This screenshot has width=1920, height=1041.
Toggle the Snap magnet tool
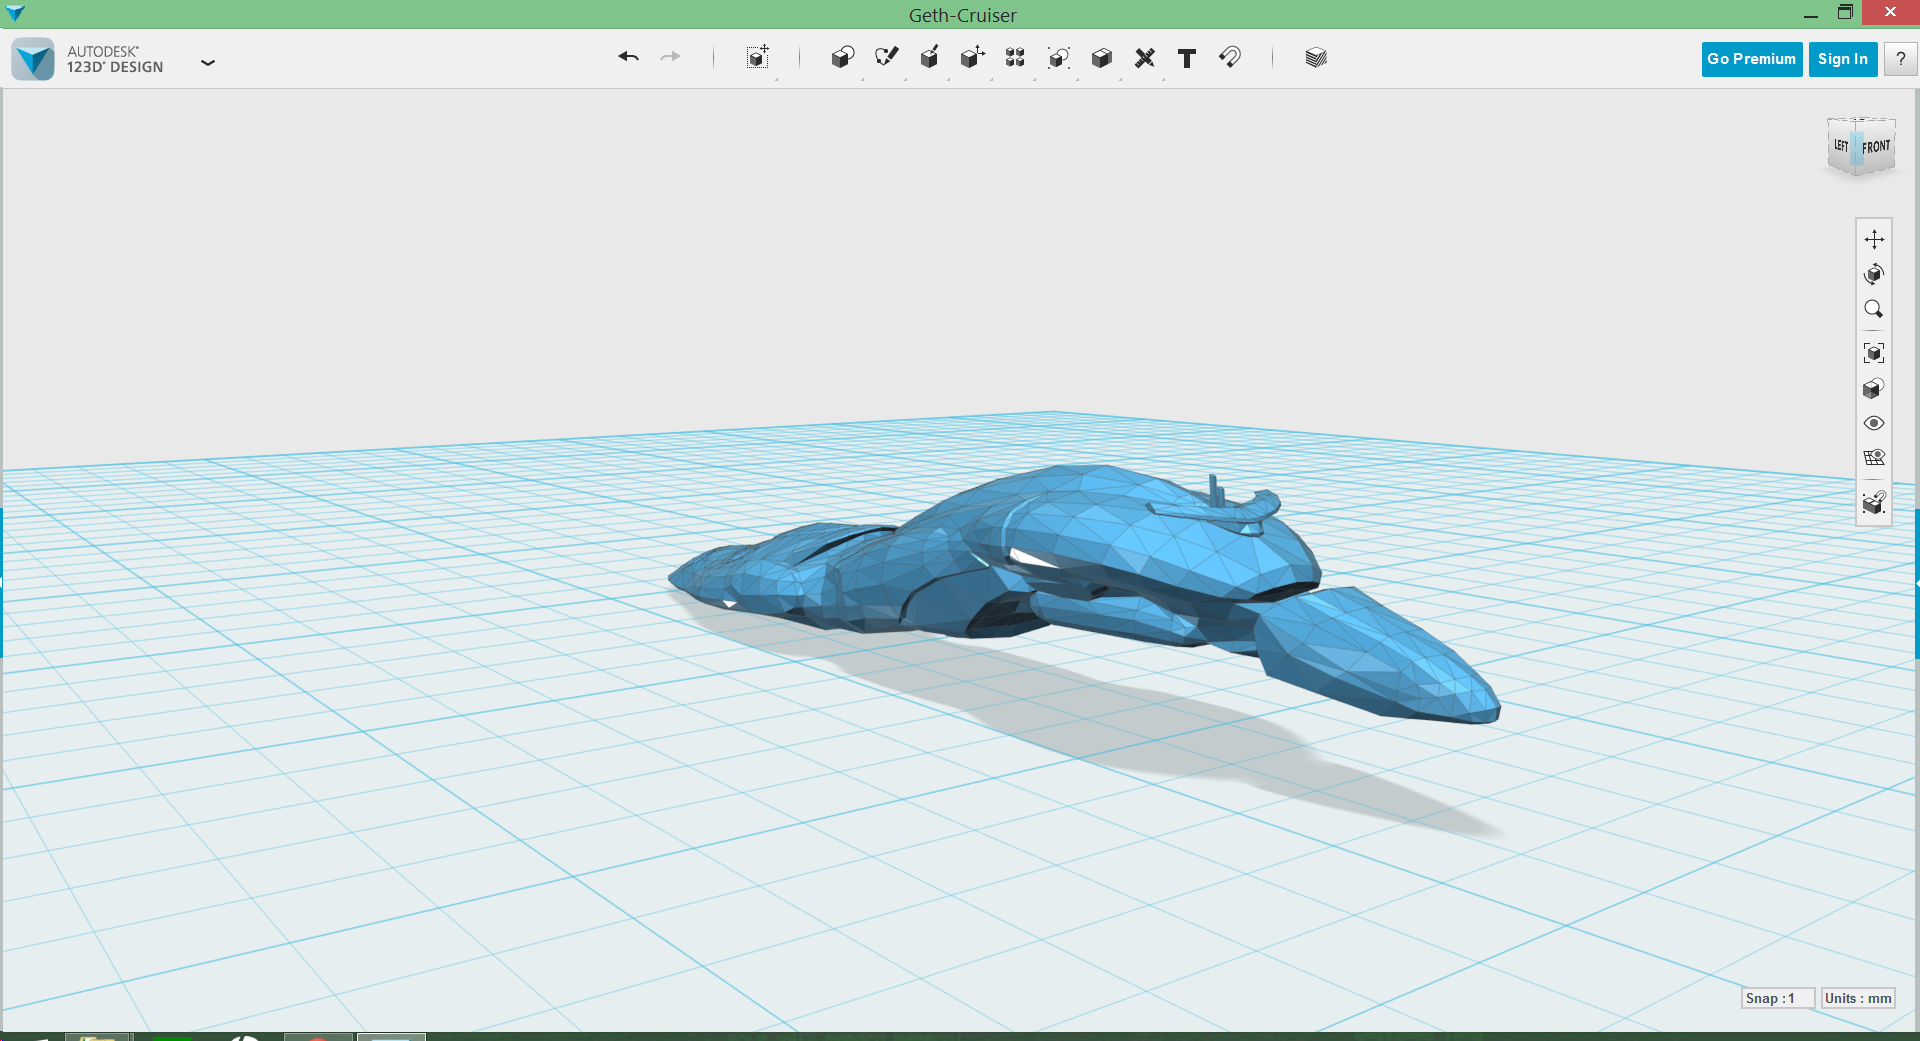click(x=1230, y=57)
